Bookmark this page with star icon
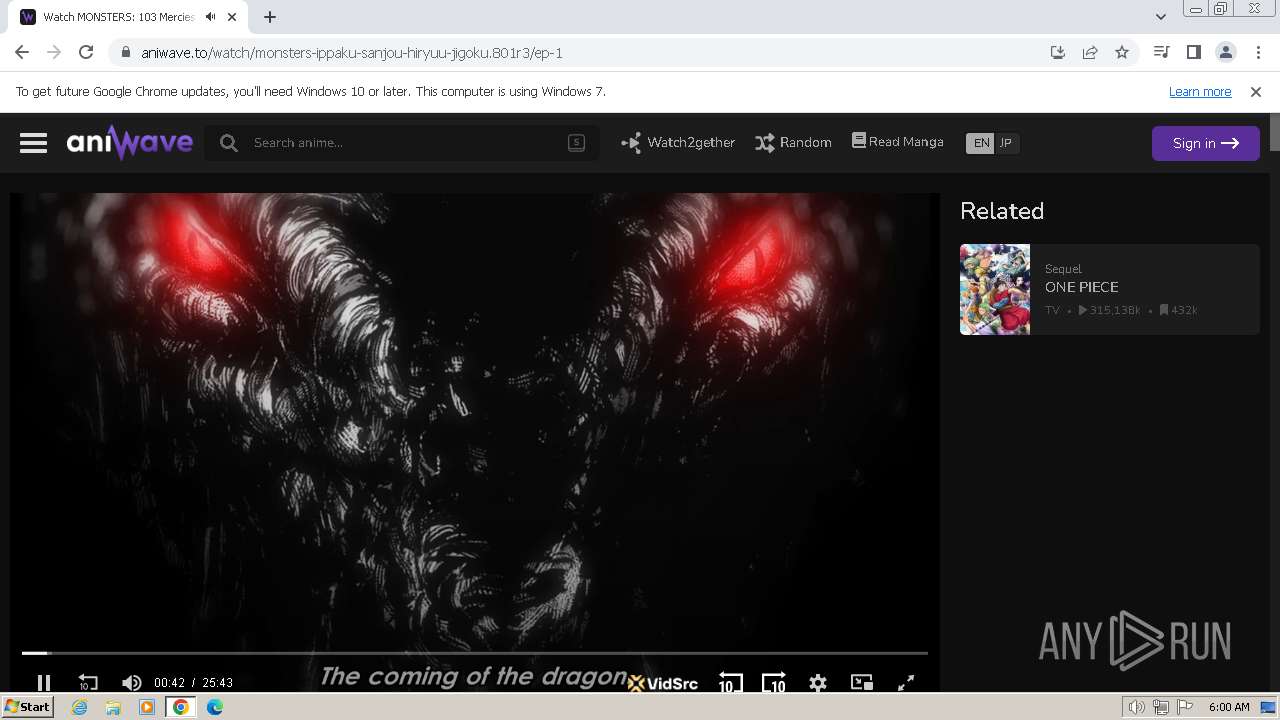Image resolution: width=1280 pixels, height=720 pixels. 1122,53
